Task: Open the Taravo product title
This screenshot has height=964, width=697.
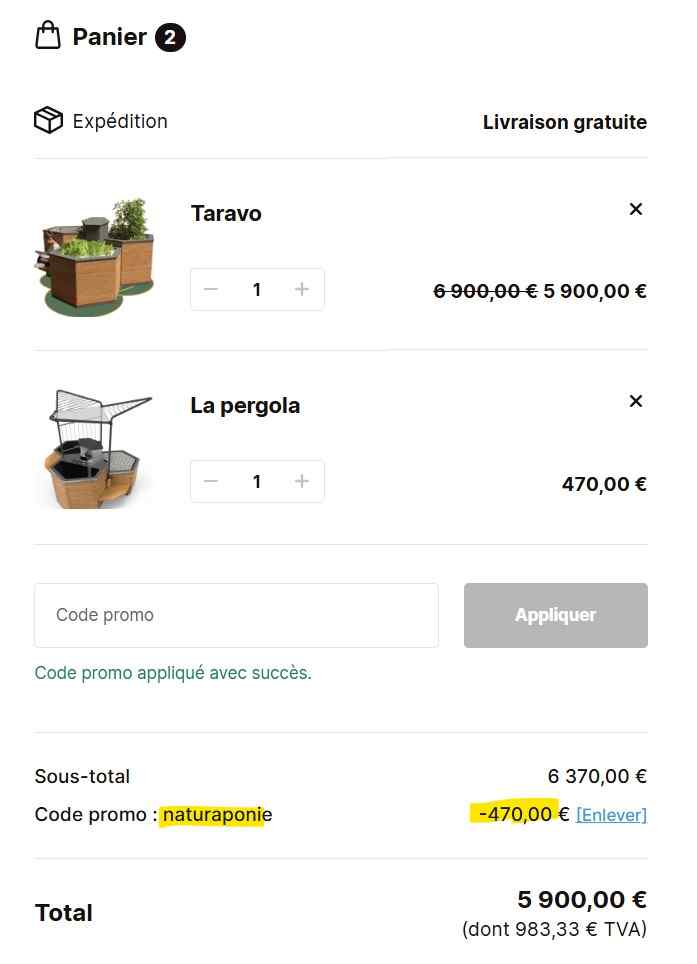Action: point(226,213)
